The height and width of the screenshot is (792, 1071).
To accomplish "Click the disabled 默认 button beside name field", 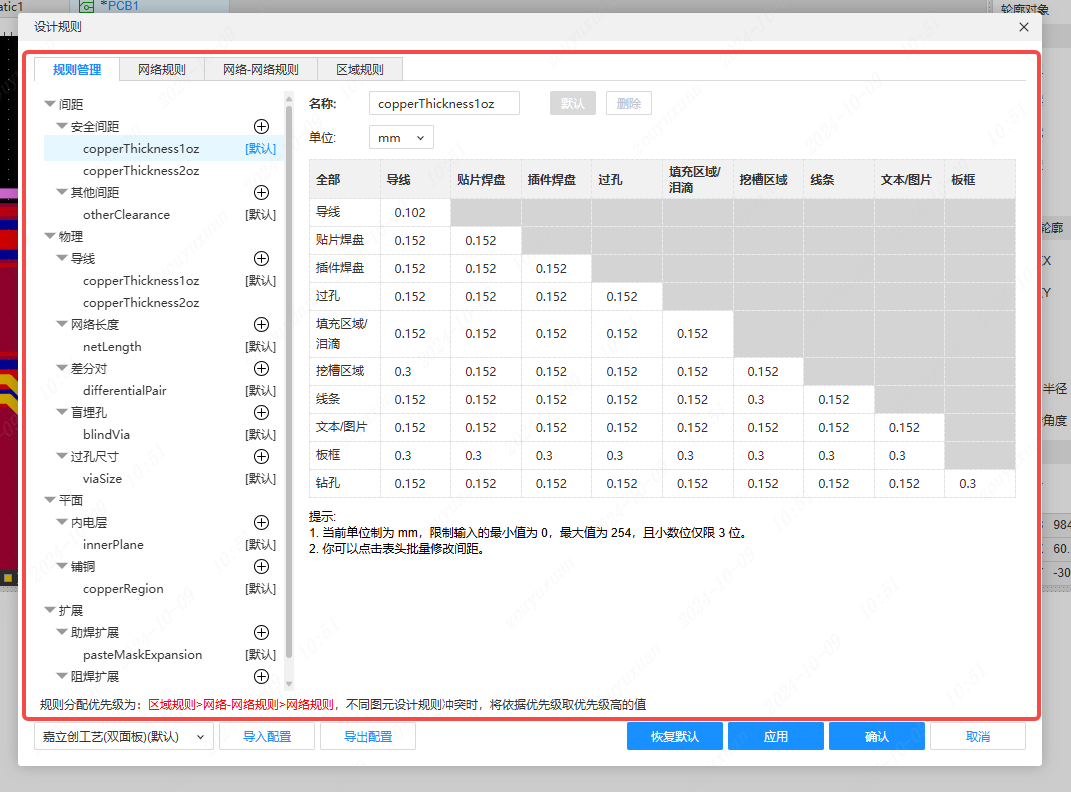I will [x=573, y=104].
